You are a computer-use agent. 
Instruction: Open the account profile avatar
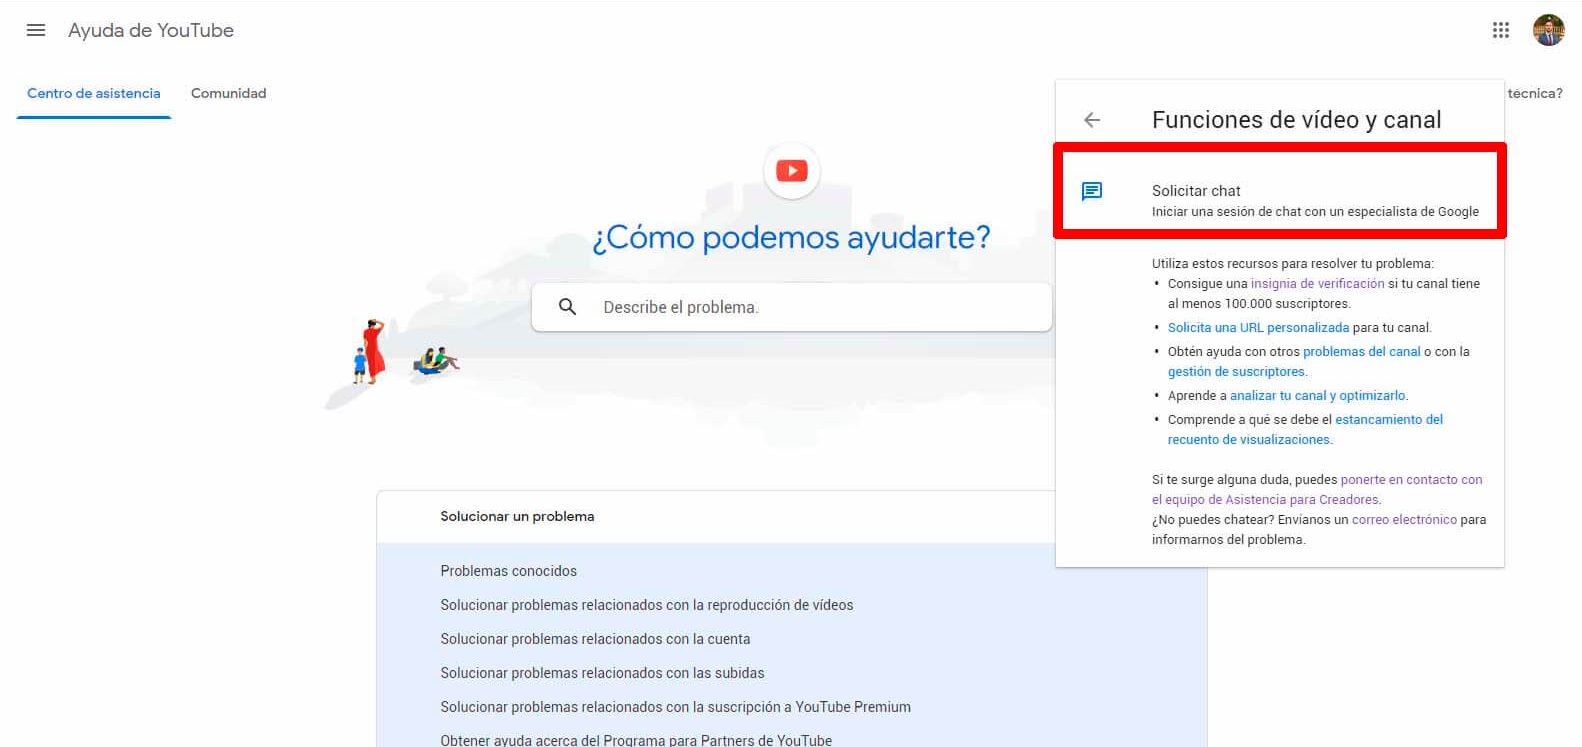(1548, 30)
